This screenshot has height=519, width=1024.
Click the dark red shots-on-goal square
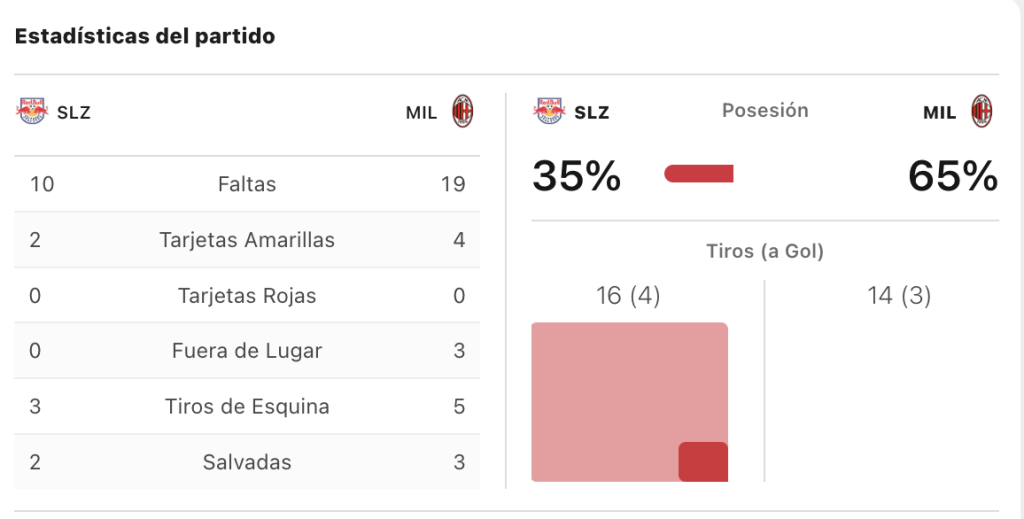point(703,462)
